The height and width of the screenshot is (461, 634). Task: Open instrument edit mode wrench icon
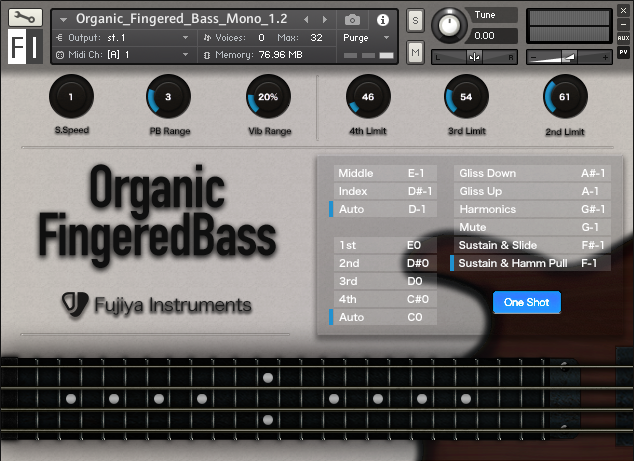coord(25,17)
